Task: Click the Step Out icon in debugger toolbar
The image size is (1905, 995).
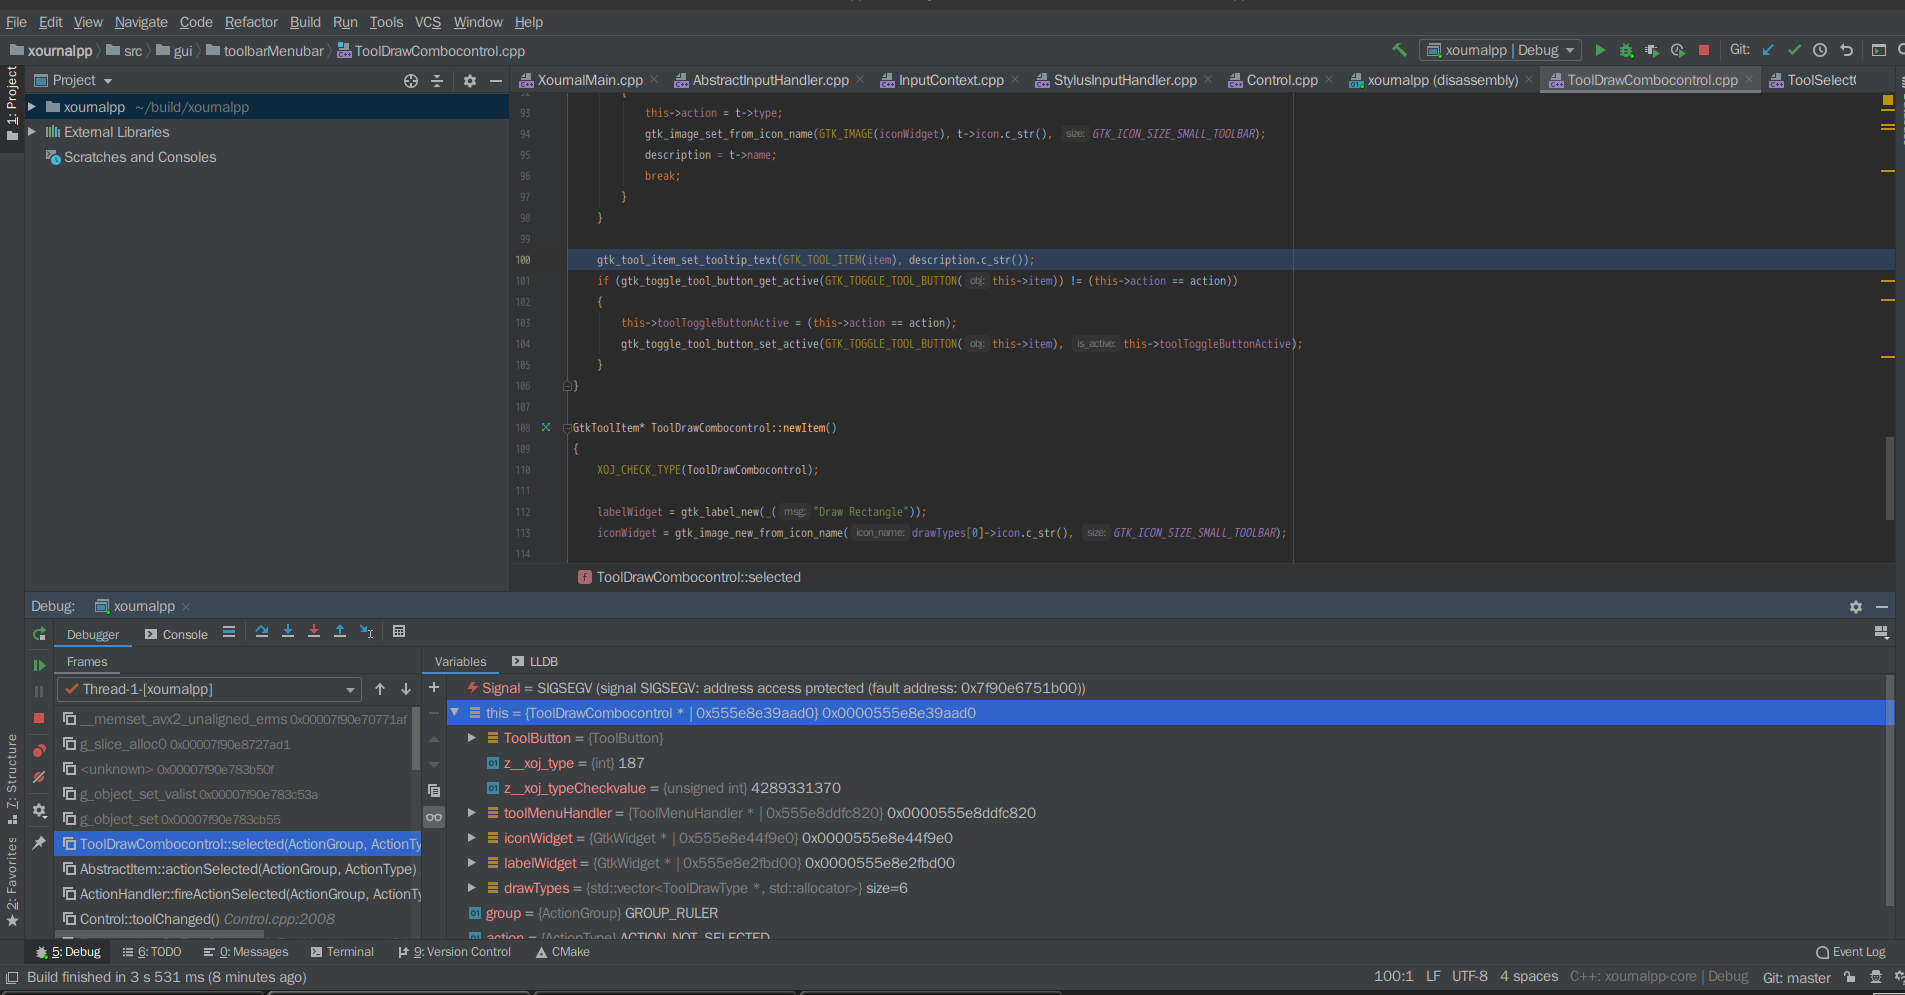Action: coord(340,632)
